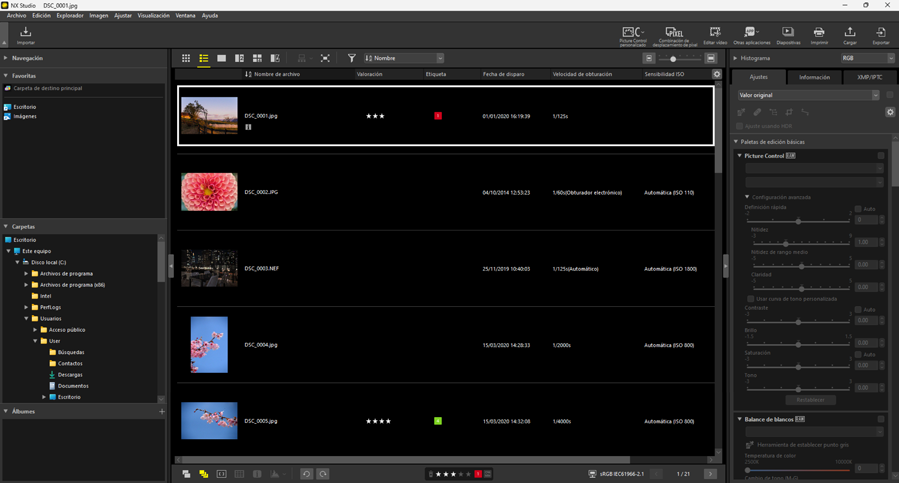Enable the Auto checkbox for Definición rápida
The image size is (899, 483).
click(858, 209)
